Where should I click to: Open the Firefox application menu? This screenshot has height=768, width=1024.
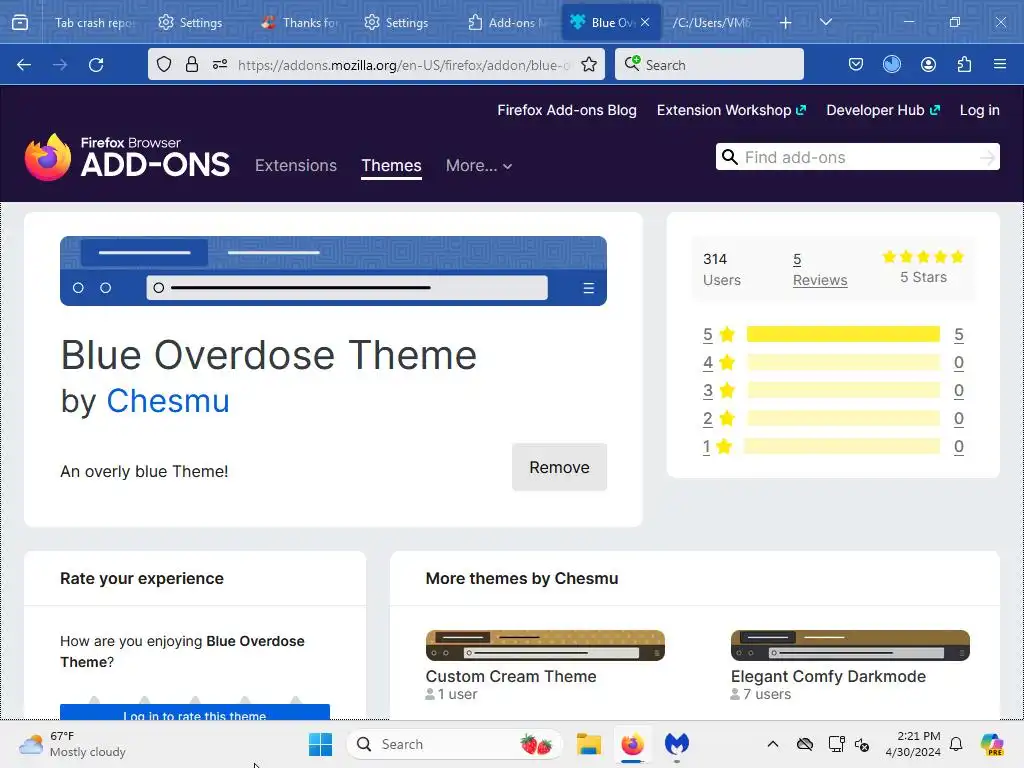1000,65
